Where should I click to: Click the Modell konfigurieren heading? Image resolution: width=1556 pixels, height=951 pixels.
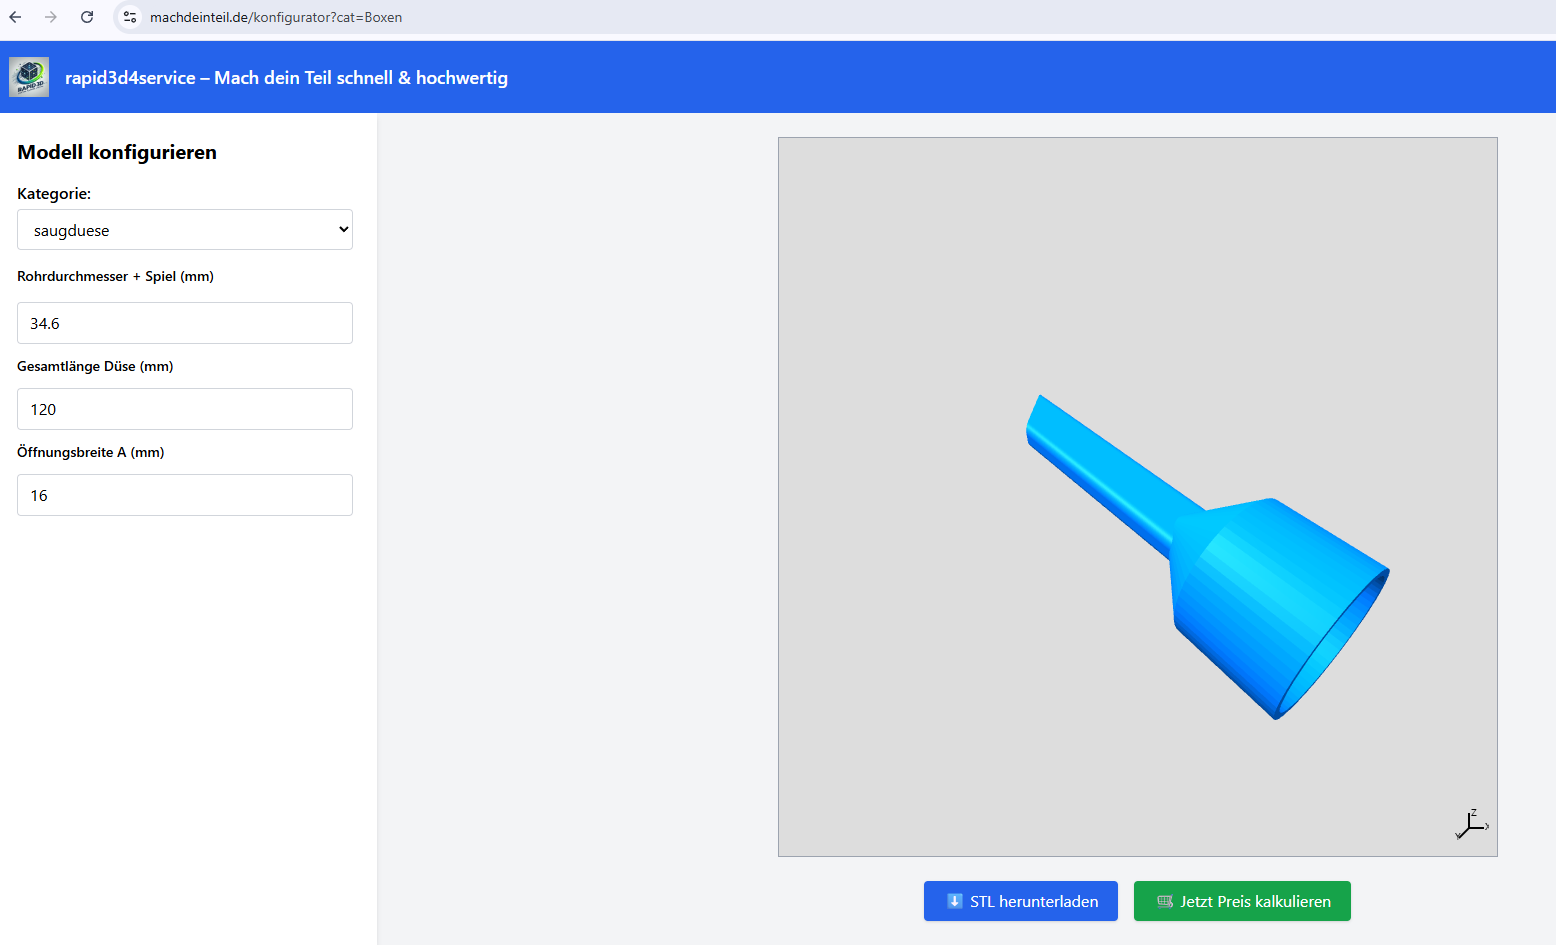[x=117, y=152]
